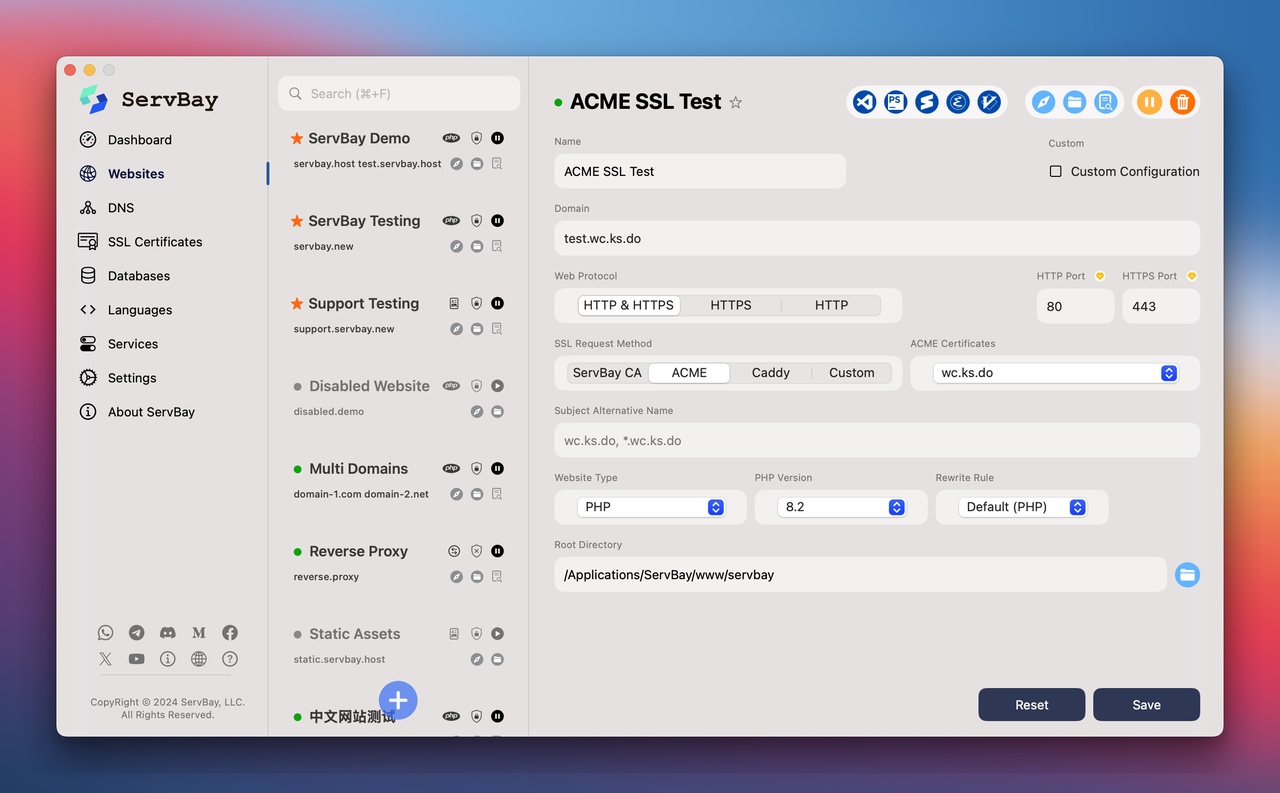Screen dimensions: 1280x793
Task: Pause the ServBay Testing website
Action: (497, 221)
